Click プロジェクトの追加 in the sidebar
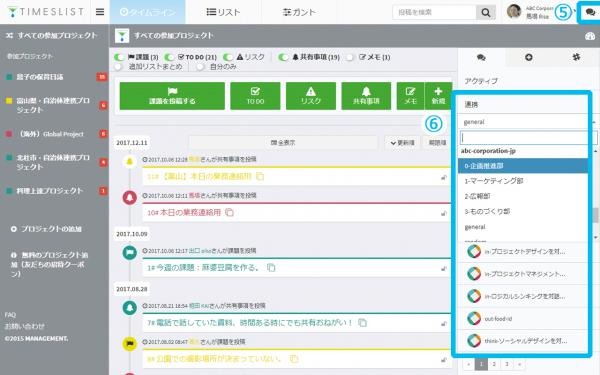Image resolution: width=600 pixels, height=375 pixels. (46, 229)
